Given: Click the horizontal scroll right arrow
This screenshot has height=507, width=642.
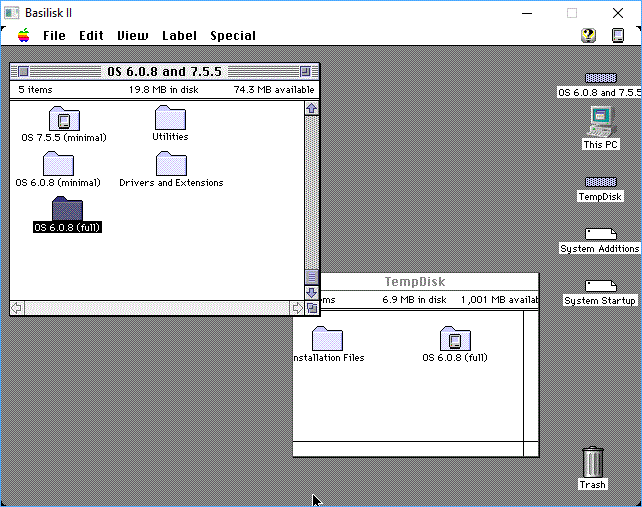Looking at the screenshot, I should click(x=297, y=308).
